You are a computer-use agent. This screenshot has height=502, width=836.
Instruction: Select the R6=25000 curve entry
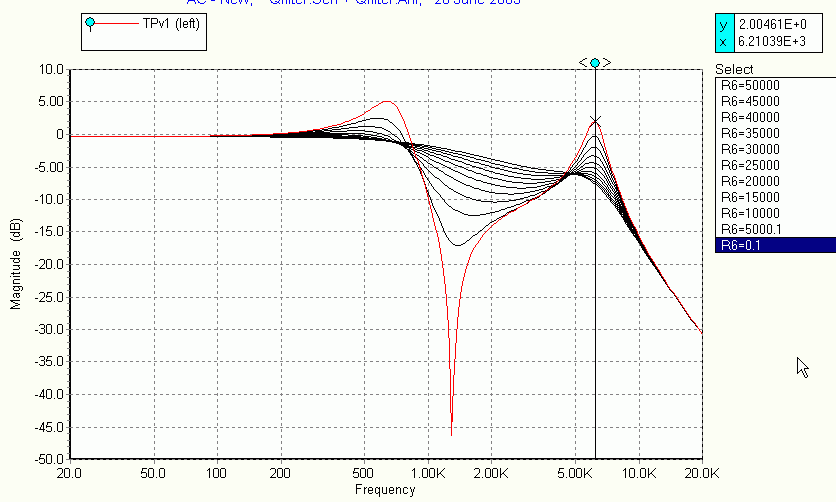click(776, 165)
